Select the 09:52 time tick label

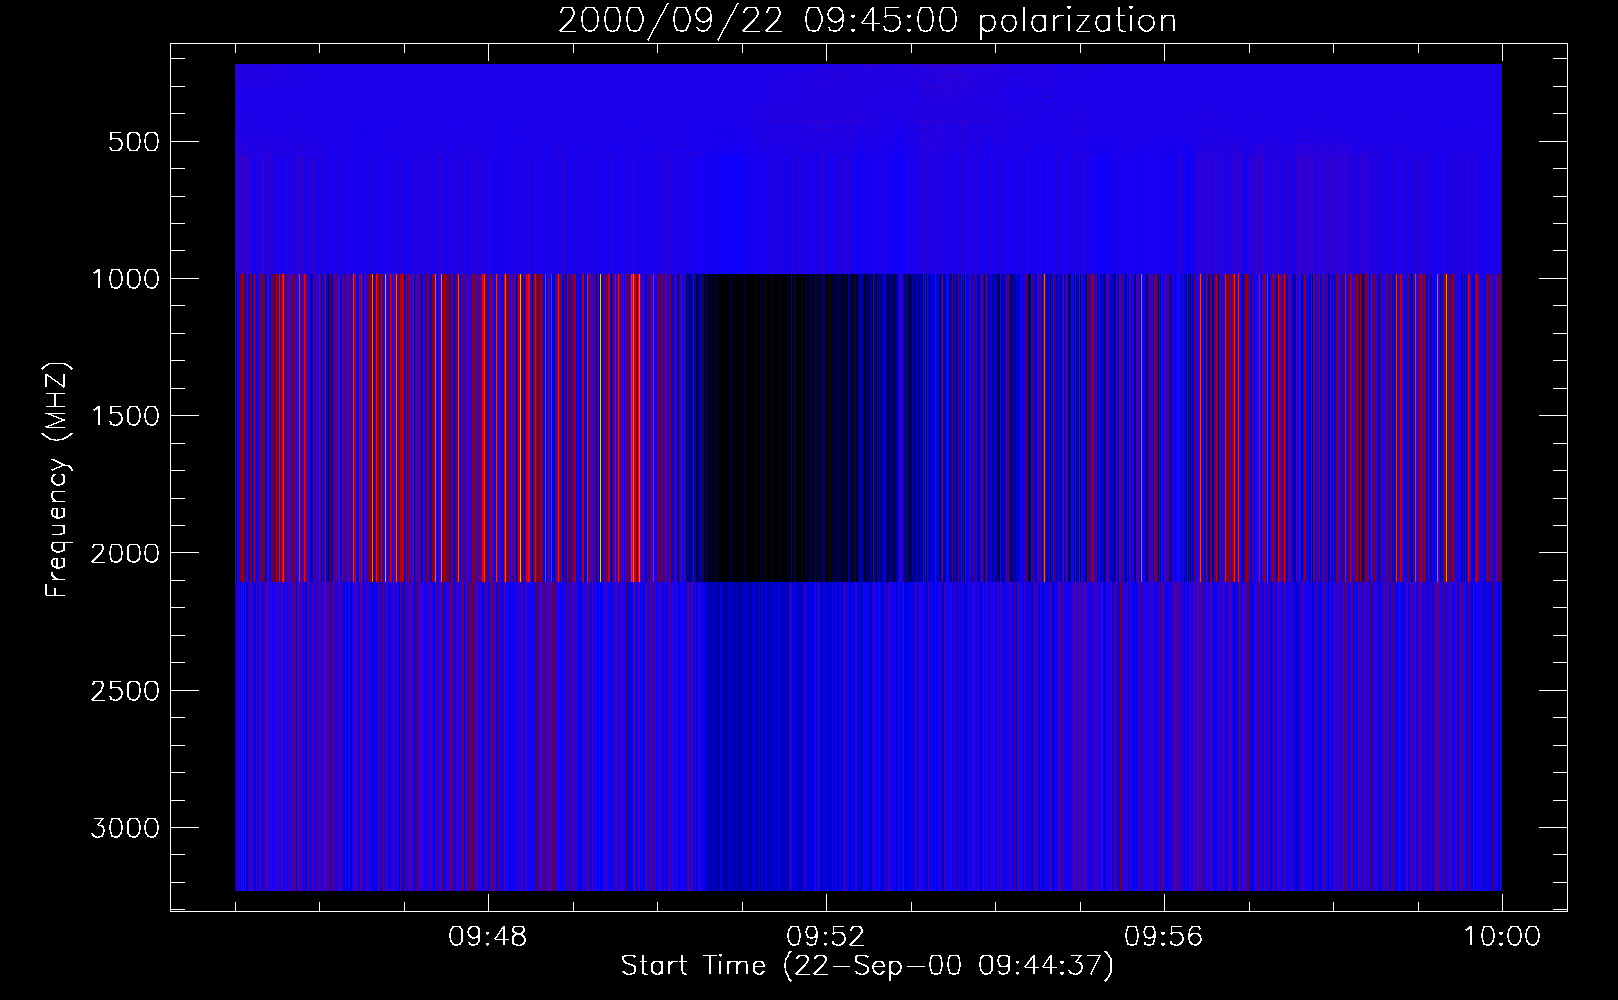826,938
